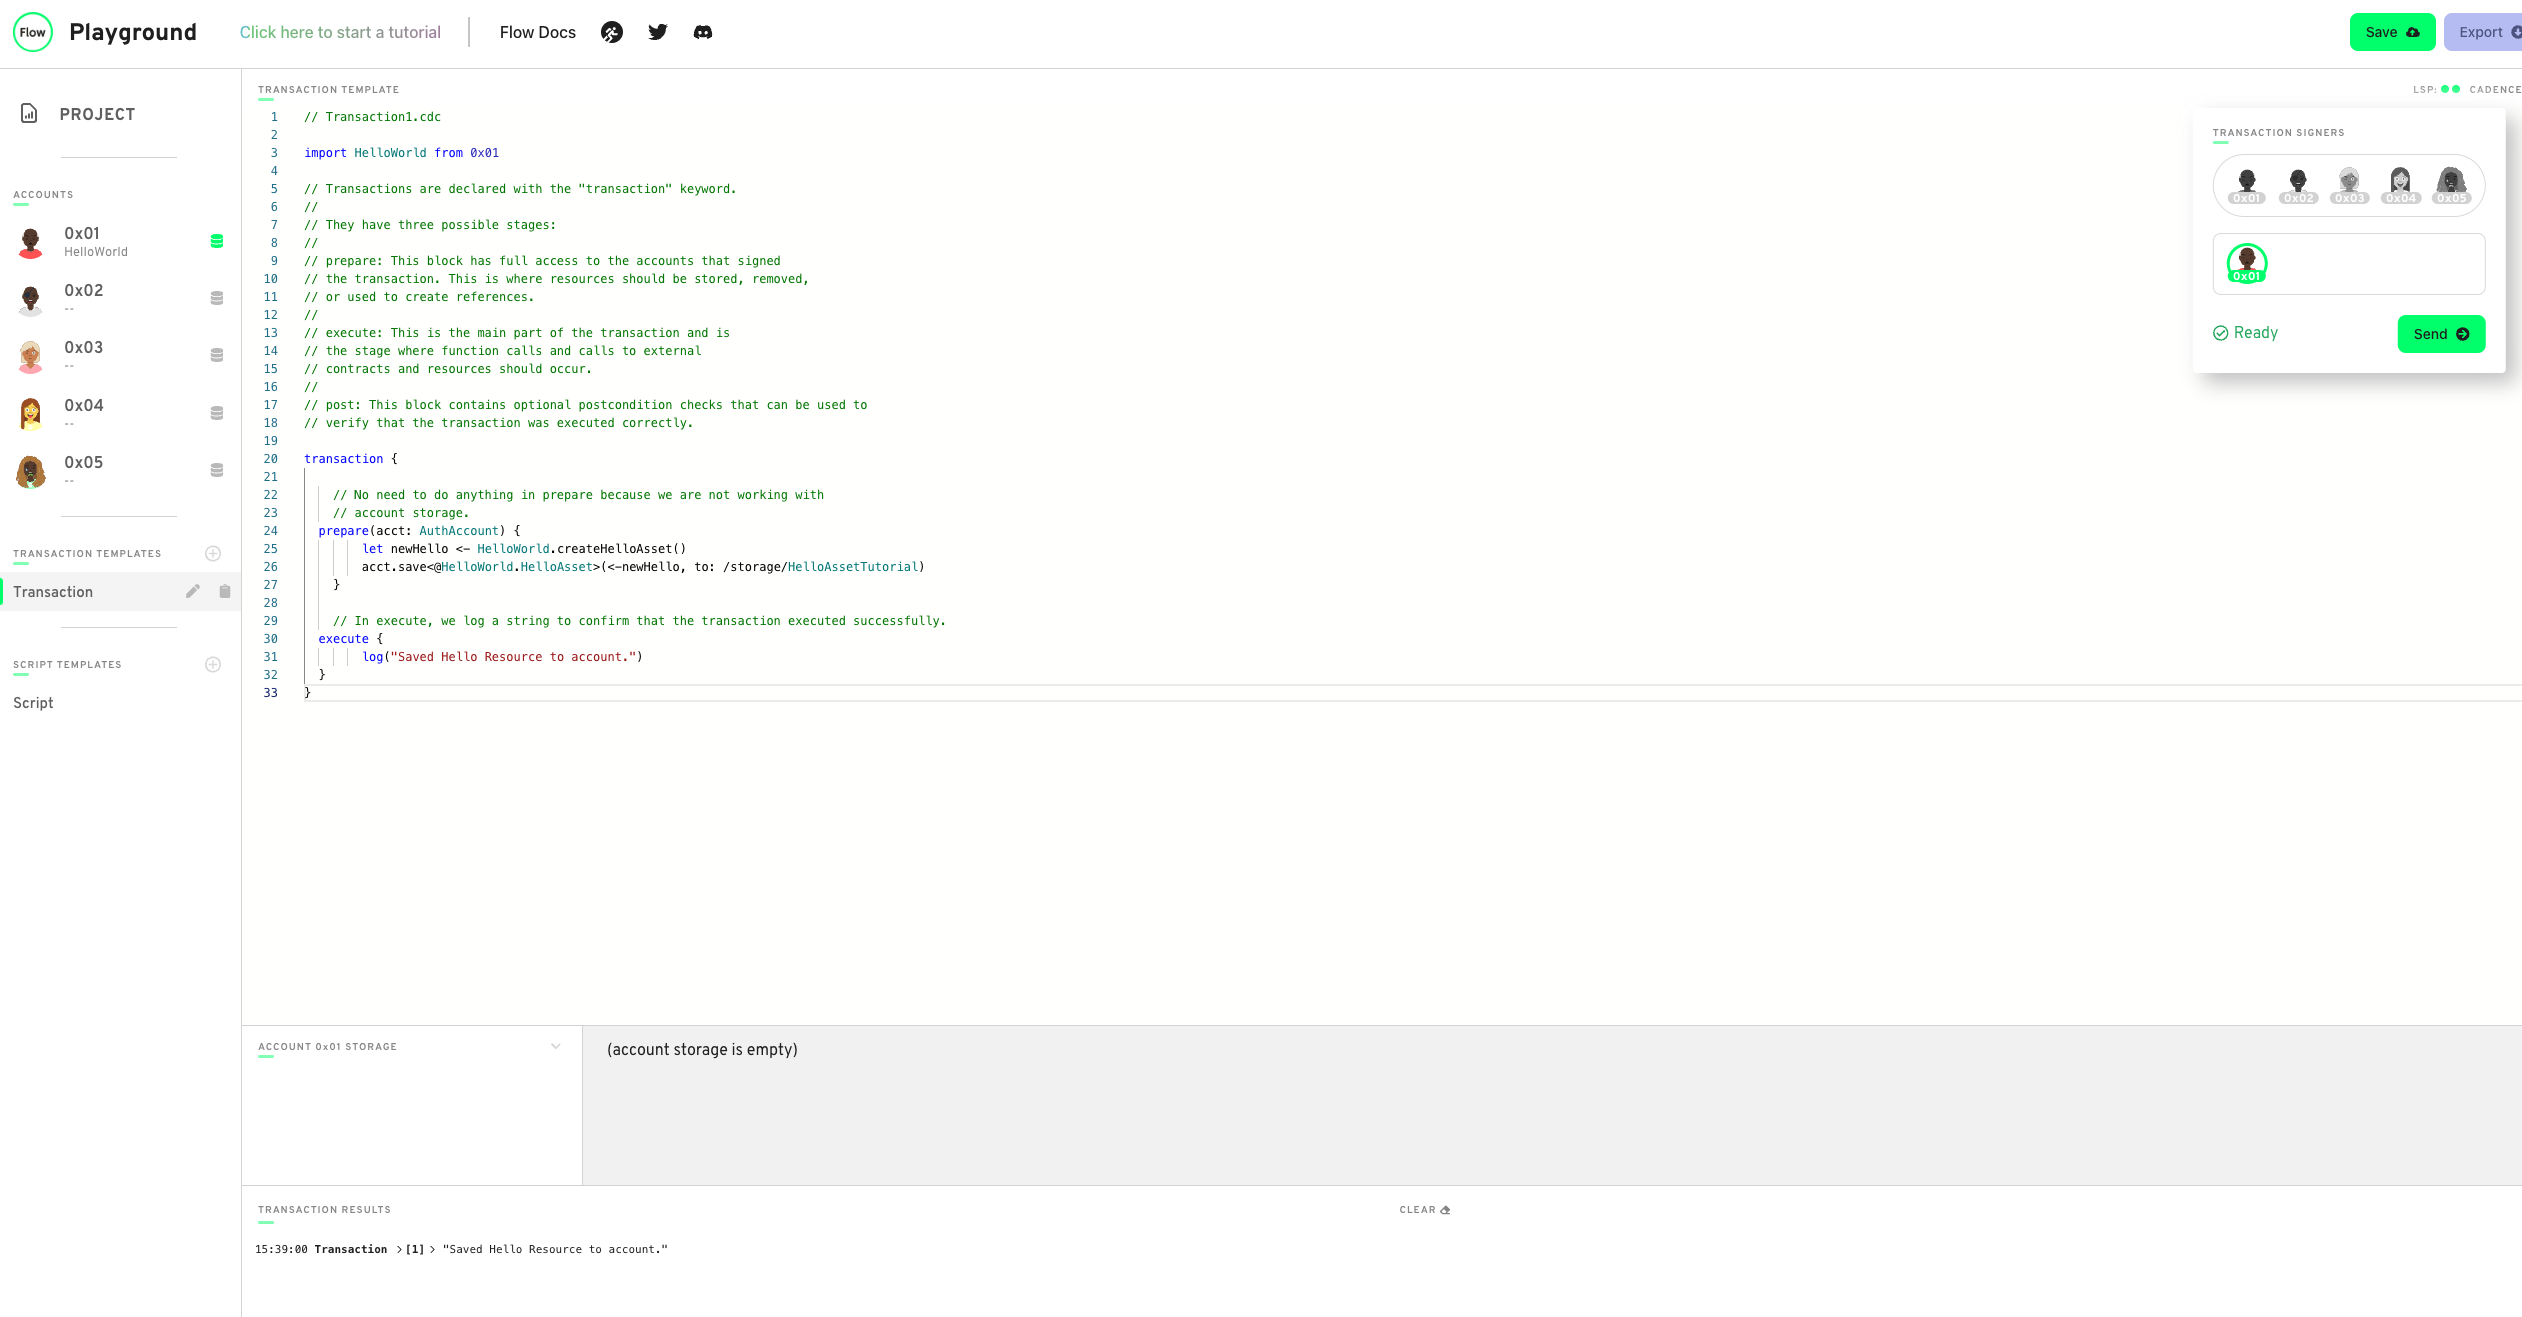This screenshot has height=1317, width=2522.
Task: Open the Script template item
Action: pos(33,703)
